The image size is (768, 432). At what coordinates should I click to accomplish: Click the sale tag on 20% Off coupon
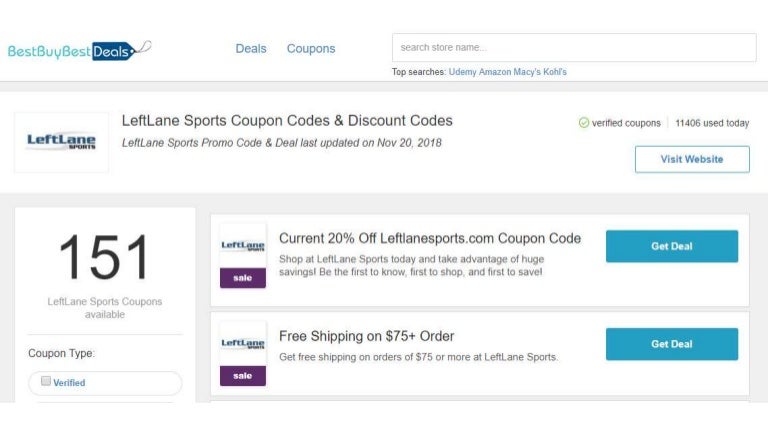pyautogui.click(x=243, y=278)
